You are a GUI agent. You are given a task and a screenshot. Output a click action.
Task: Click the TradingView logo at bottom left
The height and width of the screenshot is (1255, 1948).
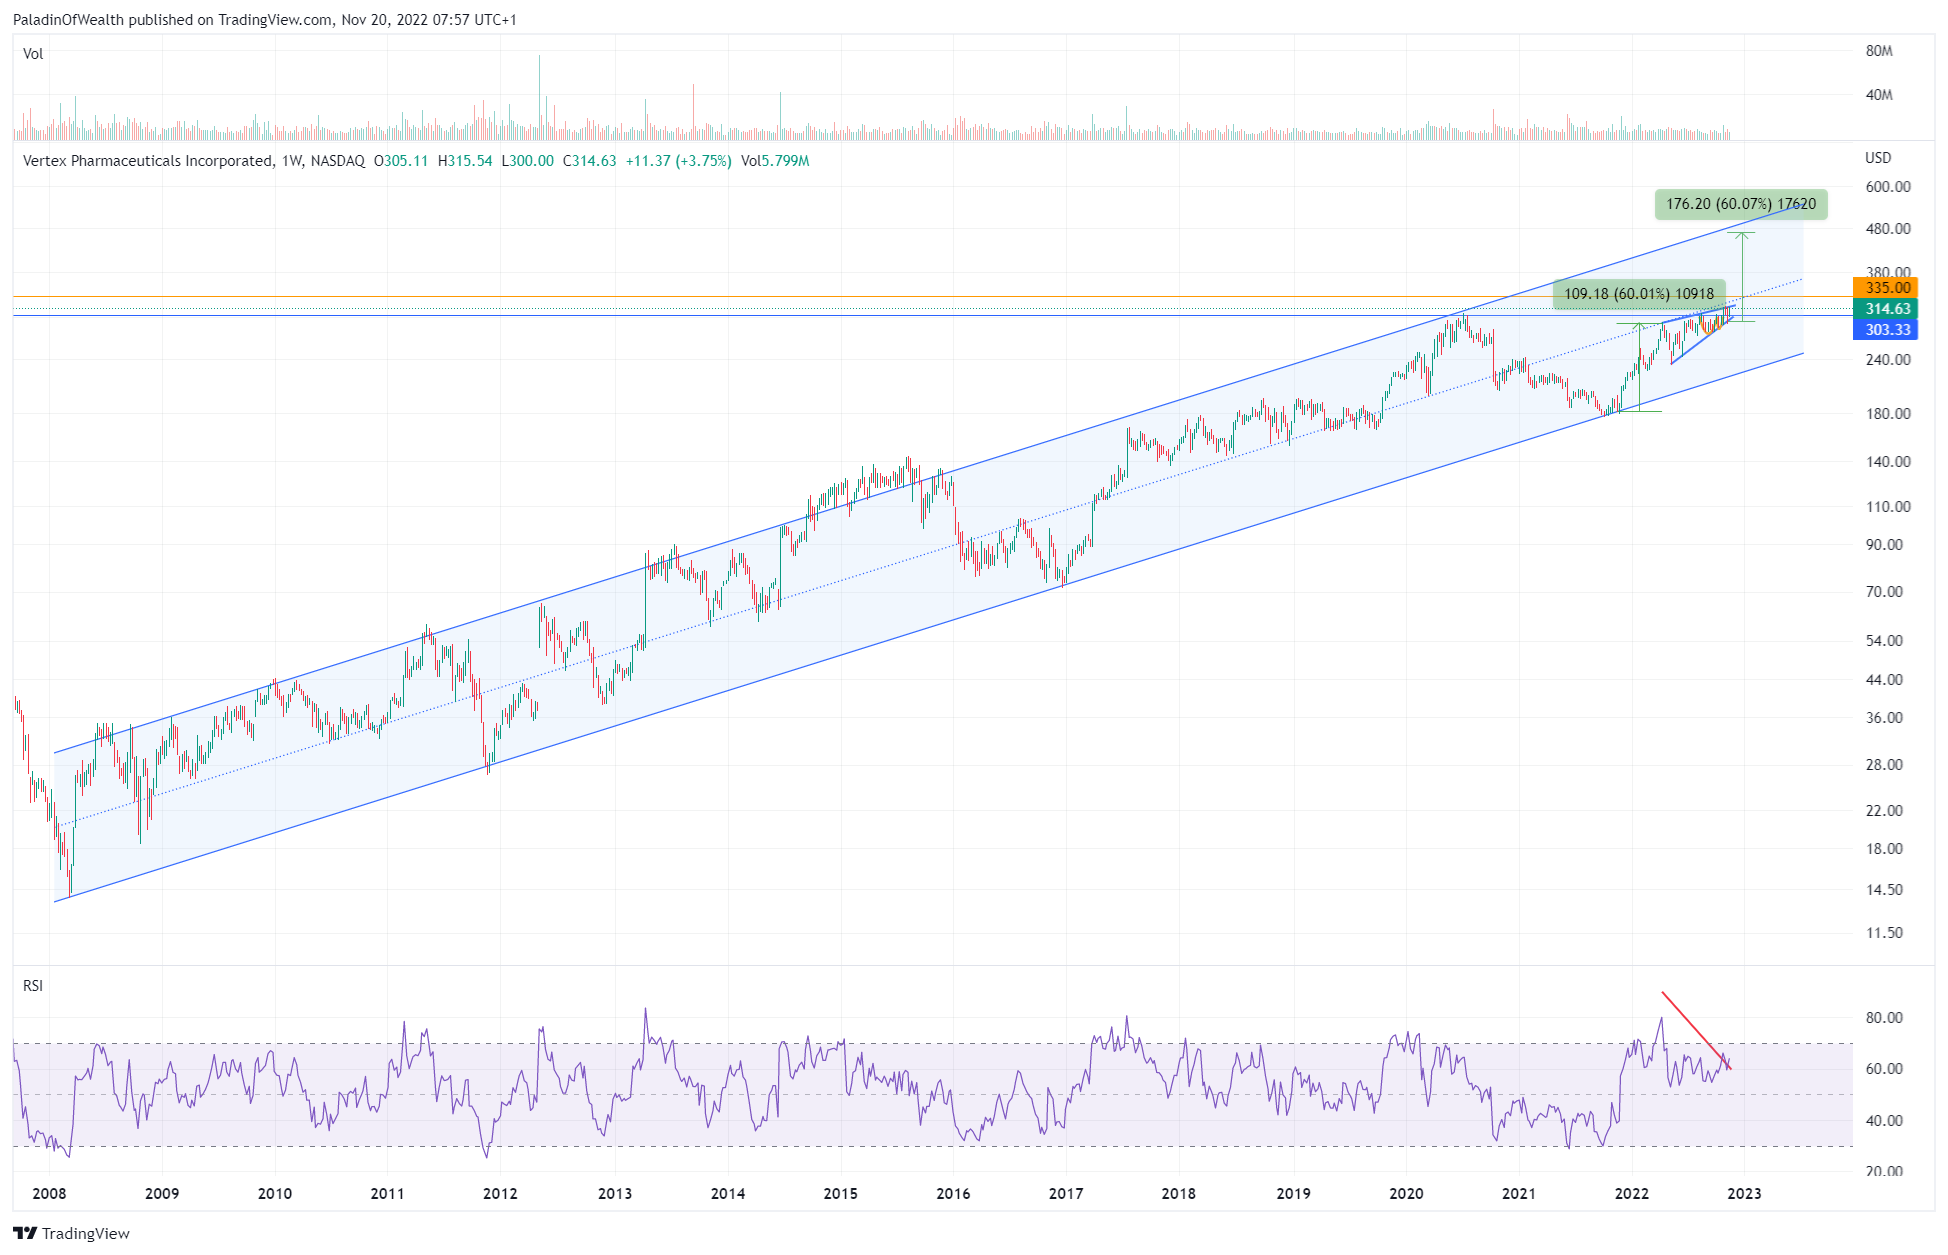(71, 1233)
